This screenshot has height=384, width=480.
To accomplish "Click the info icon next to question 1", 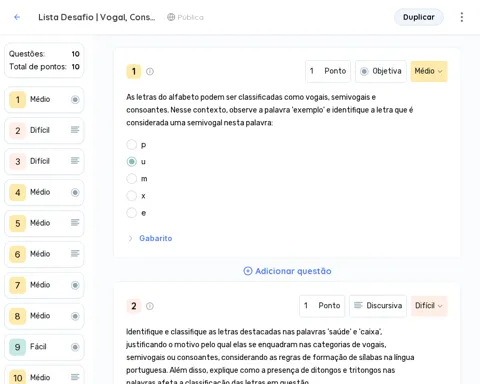I will (150, 71).
